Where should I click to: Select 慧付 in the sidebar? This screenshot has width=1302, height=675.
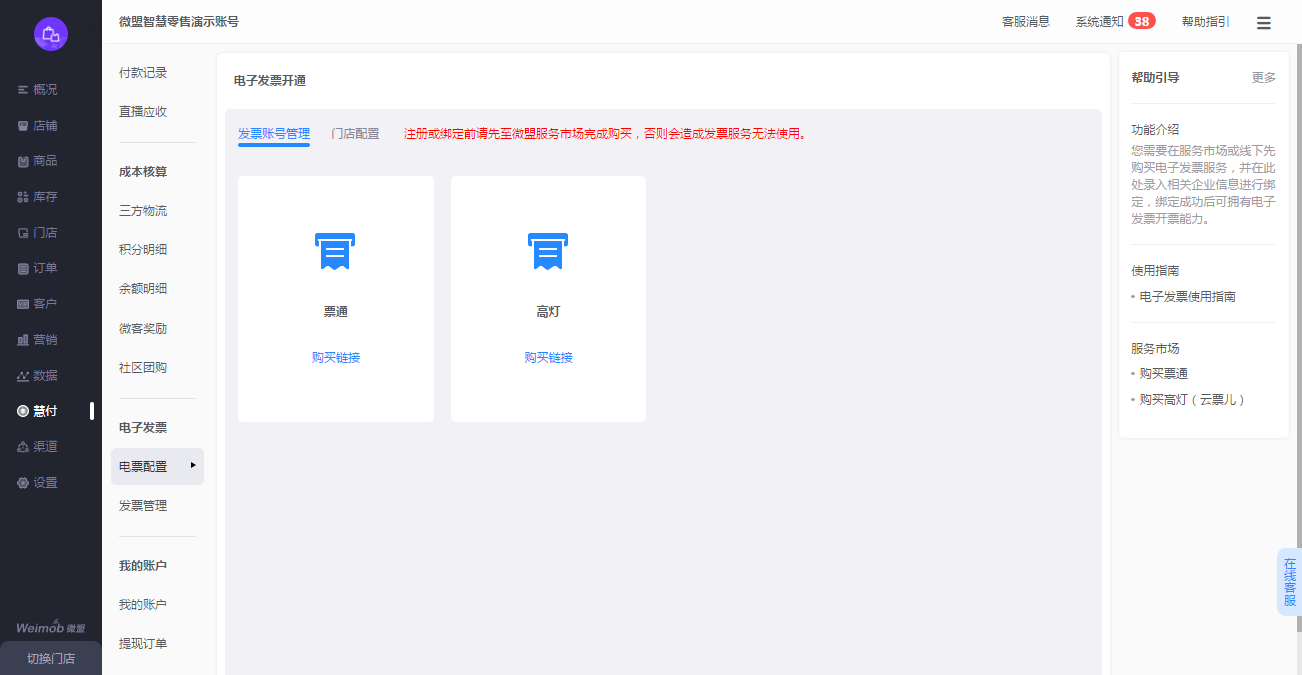click(x=38, y=411)
